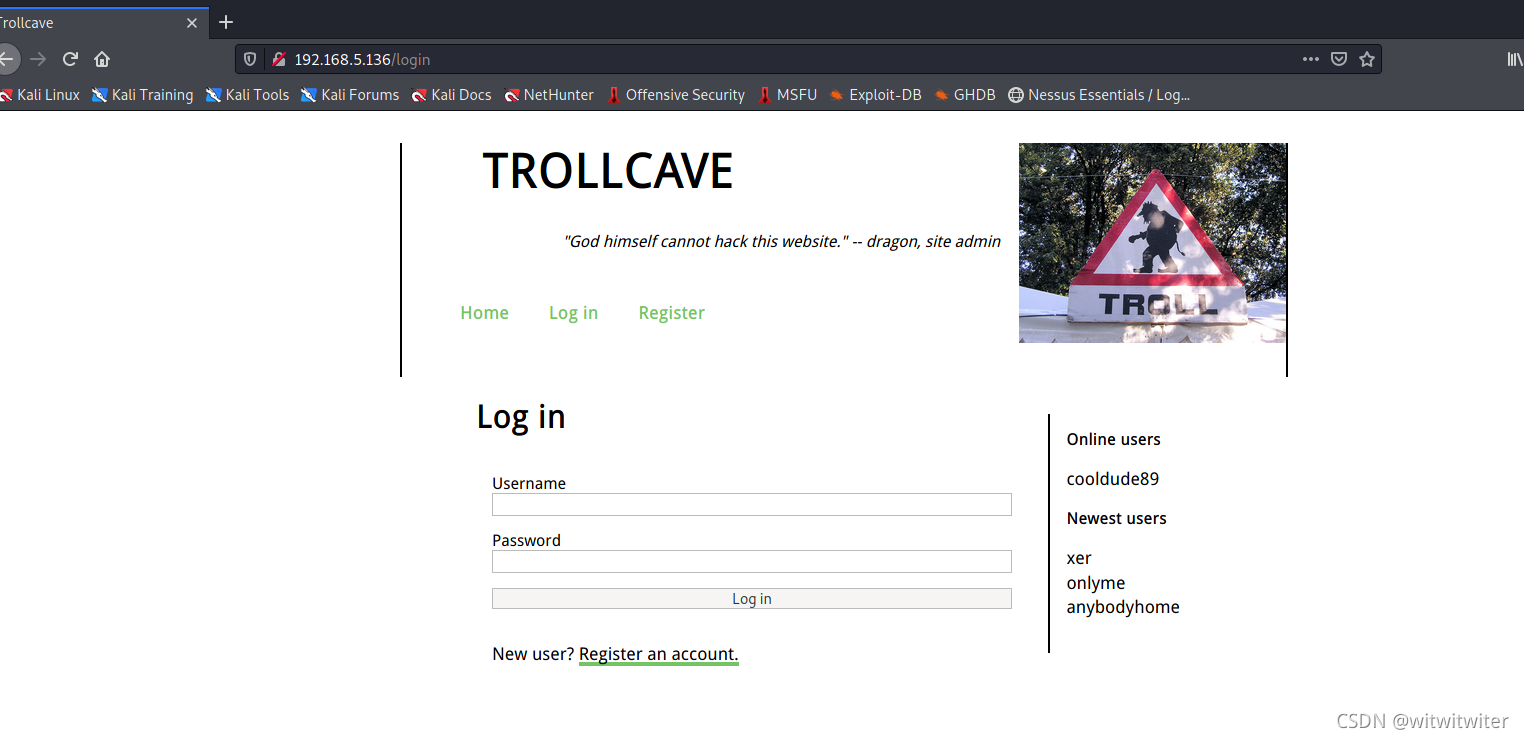
Task: Bookmark this page with star
Action: point(1367,59)
